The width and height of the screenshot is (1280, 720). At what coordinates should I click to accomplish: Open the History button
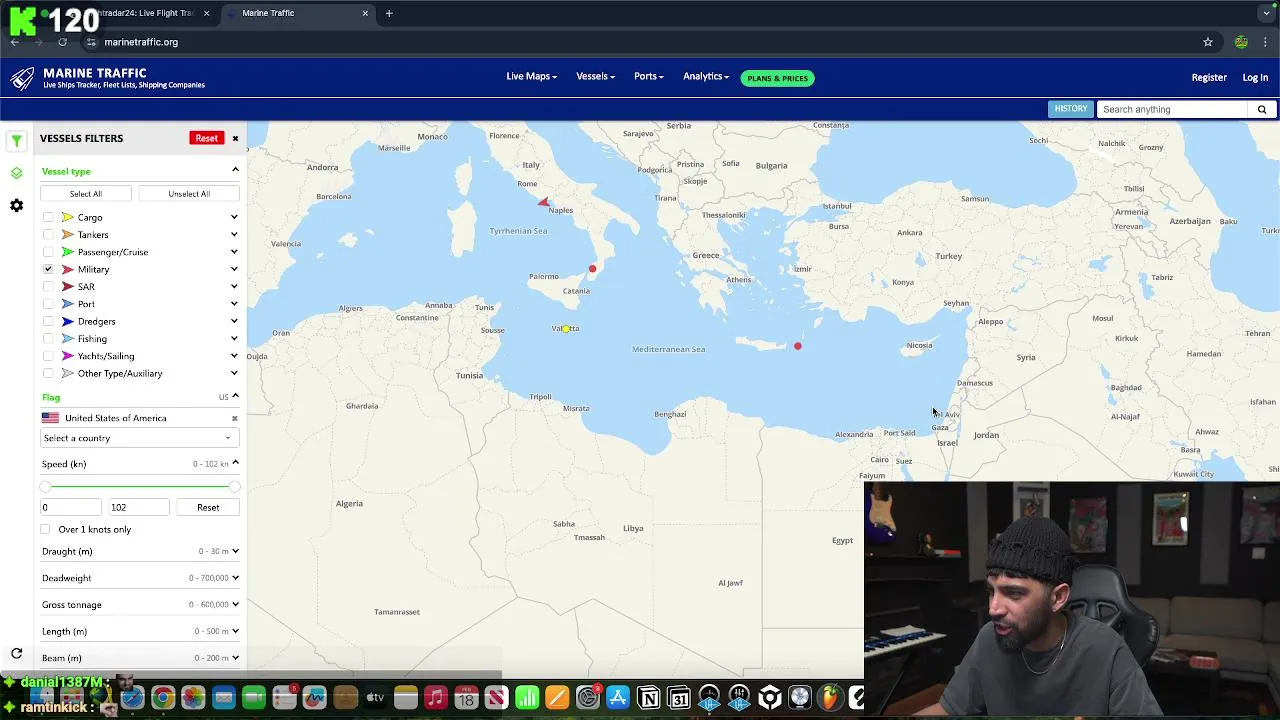click(x=1070, y=109)
